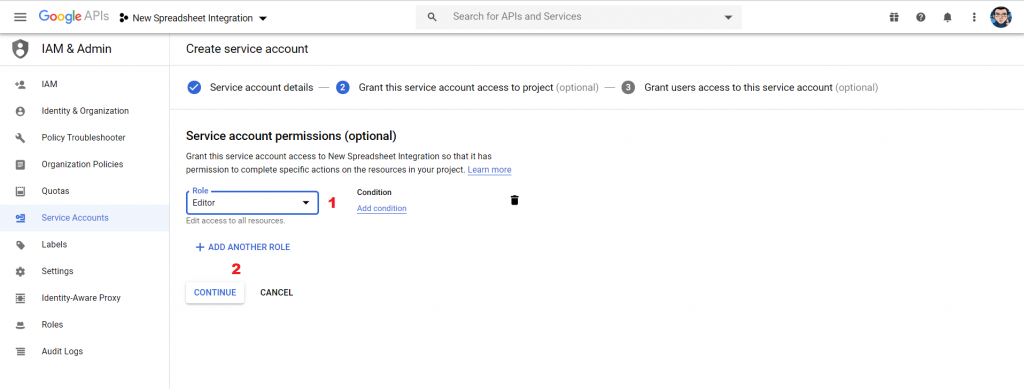
Task: Click the CANCEL button
Action: click(x=276, y=292)
